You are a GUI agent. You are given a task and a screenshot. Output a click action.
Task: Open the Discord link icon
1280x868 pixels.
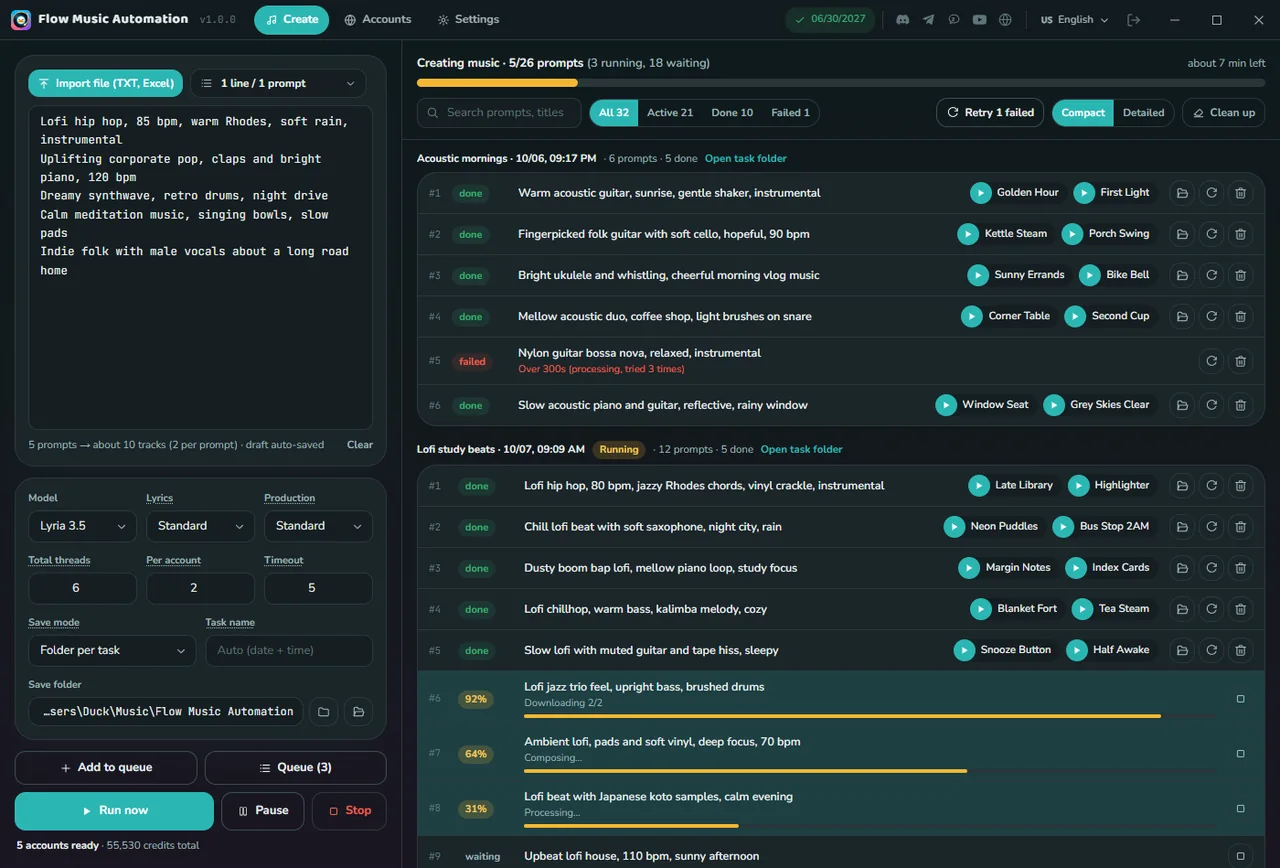point(903,20)
